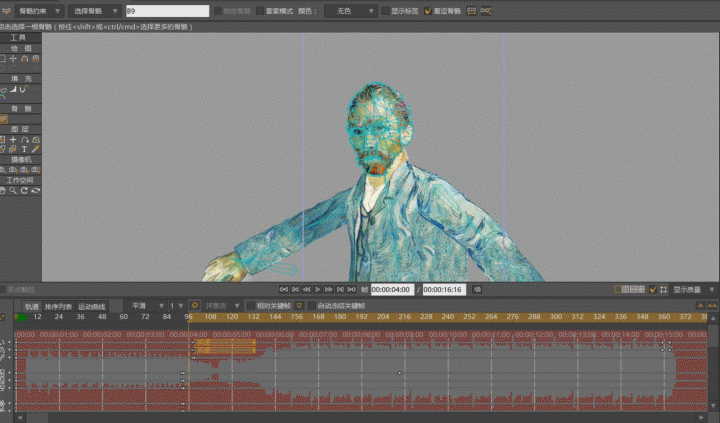This screenshot has width=720, height=423.
Task: Select the highlighted Select Bone tool
Action: (x=4, y=119)
